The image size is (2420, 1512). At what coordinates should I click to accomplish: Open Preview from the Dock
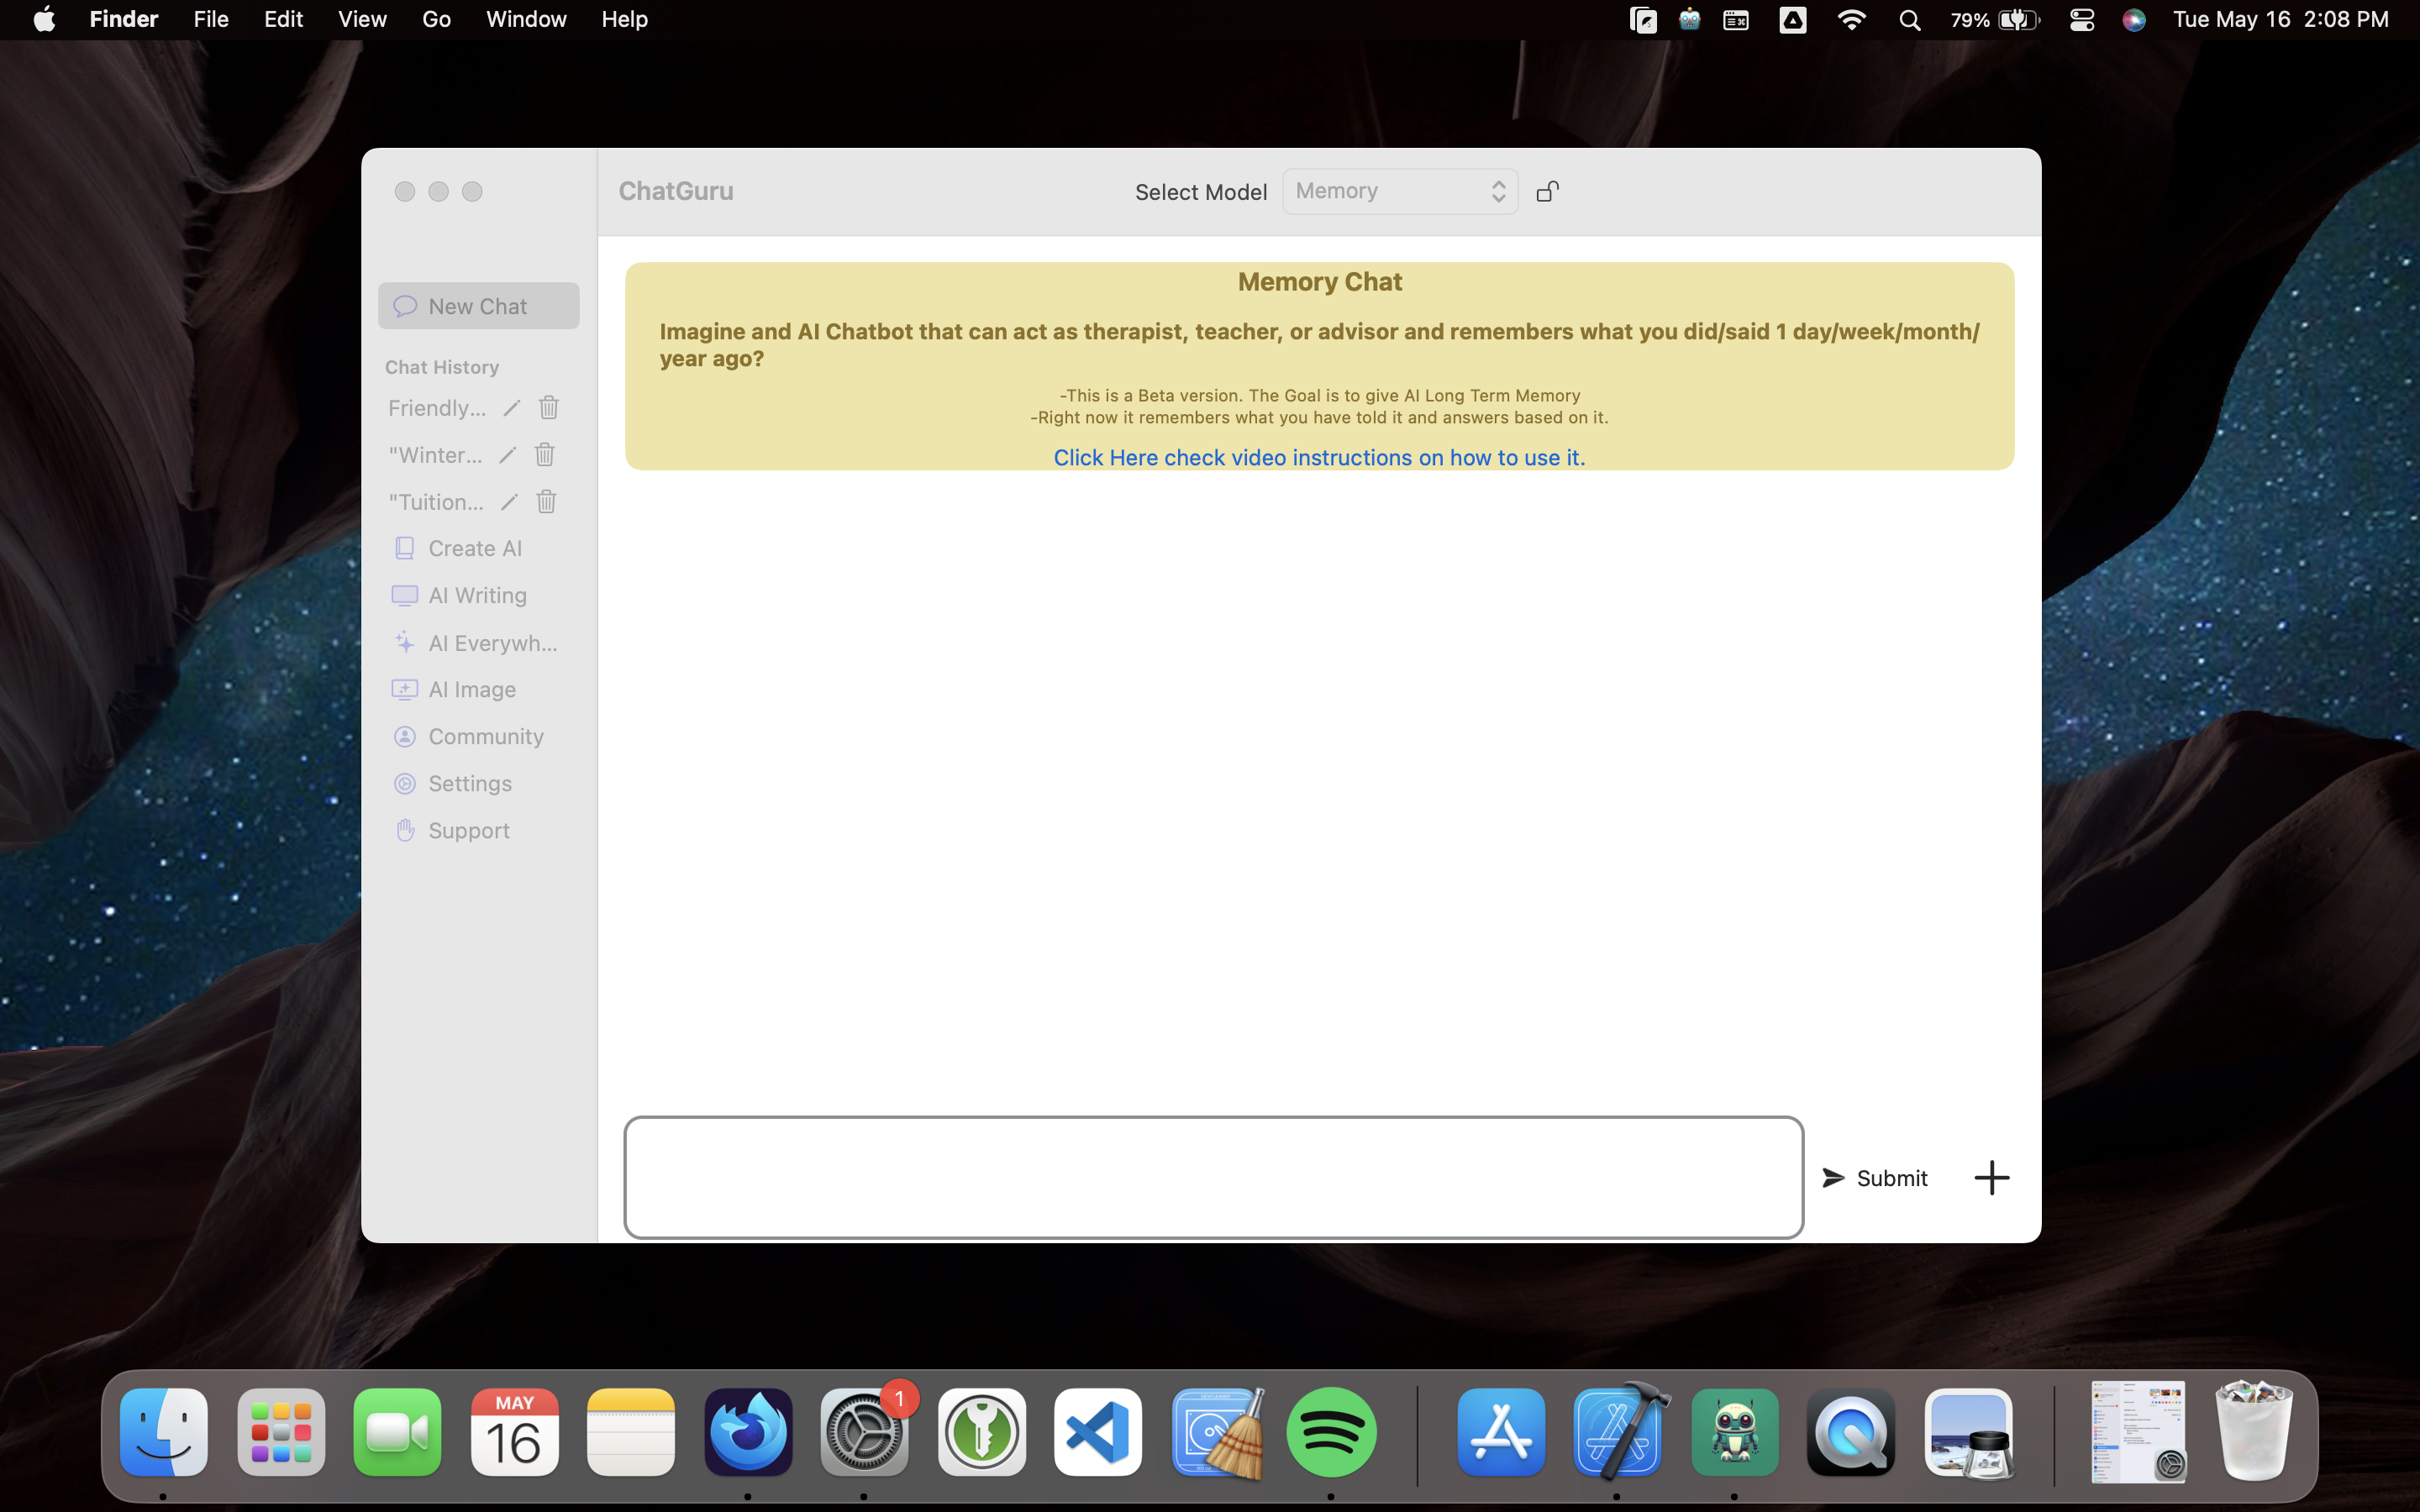click(x=1968, y=1433)
